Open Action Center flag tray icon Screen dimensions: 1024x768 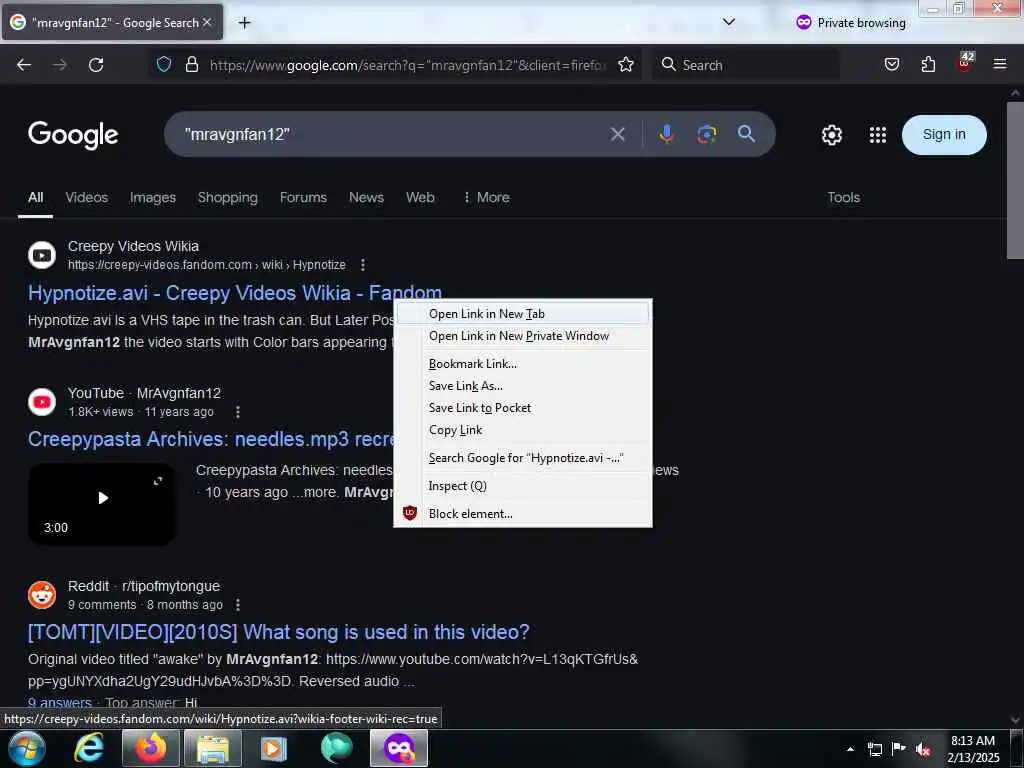pyautogui.click(x=899, y=749)
